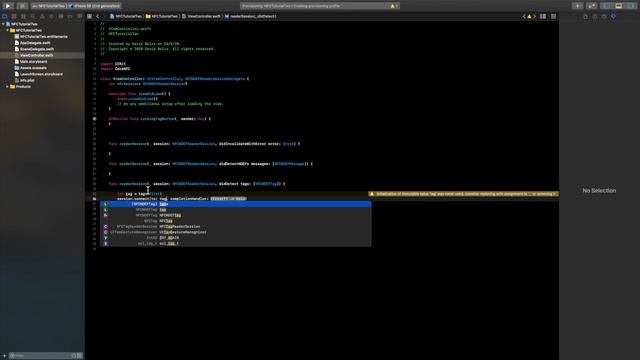Open the editor options layout button

(x=543, y=16)
